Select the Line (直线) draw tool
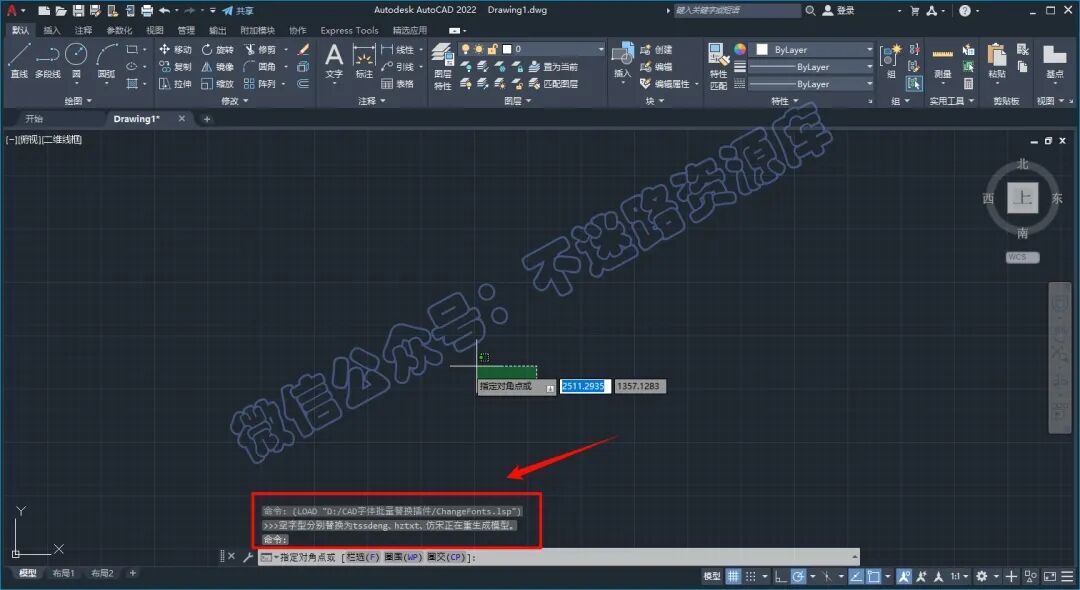The image size is (1080, 590). 19,60
